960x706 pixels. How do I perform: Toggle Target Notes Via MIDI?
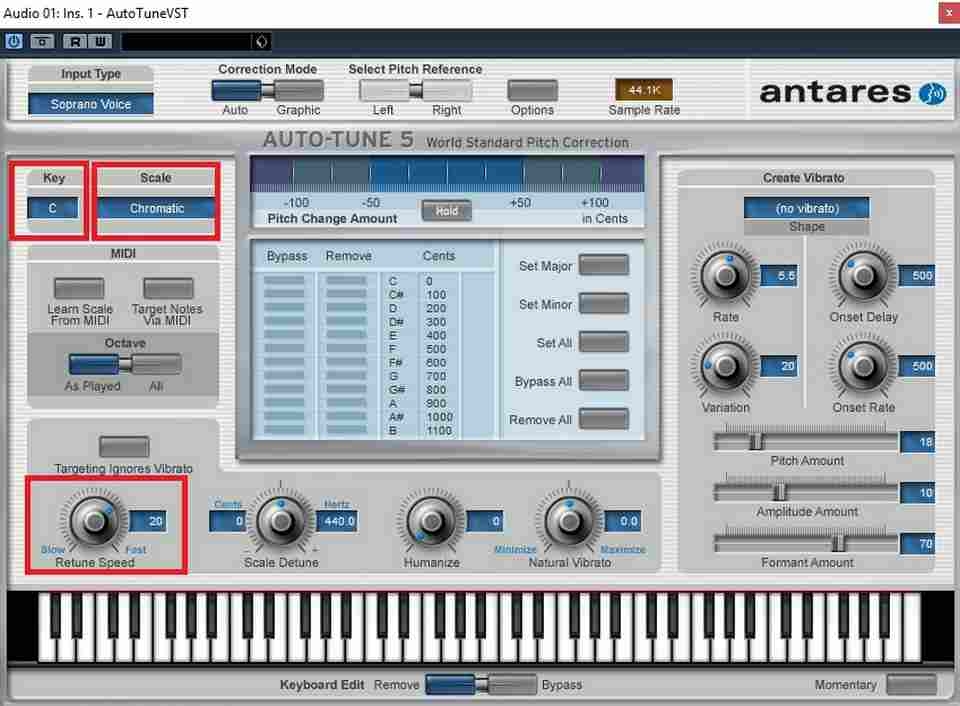168,288
